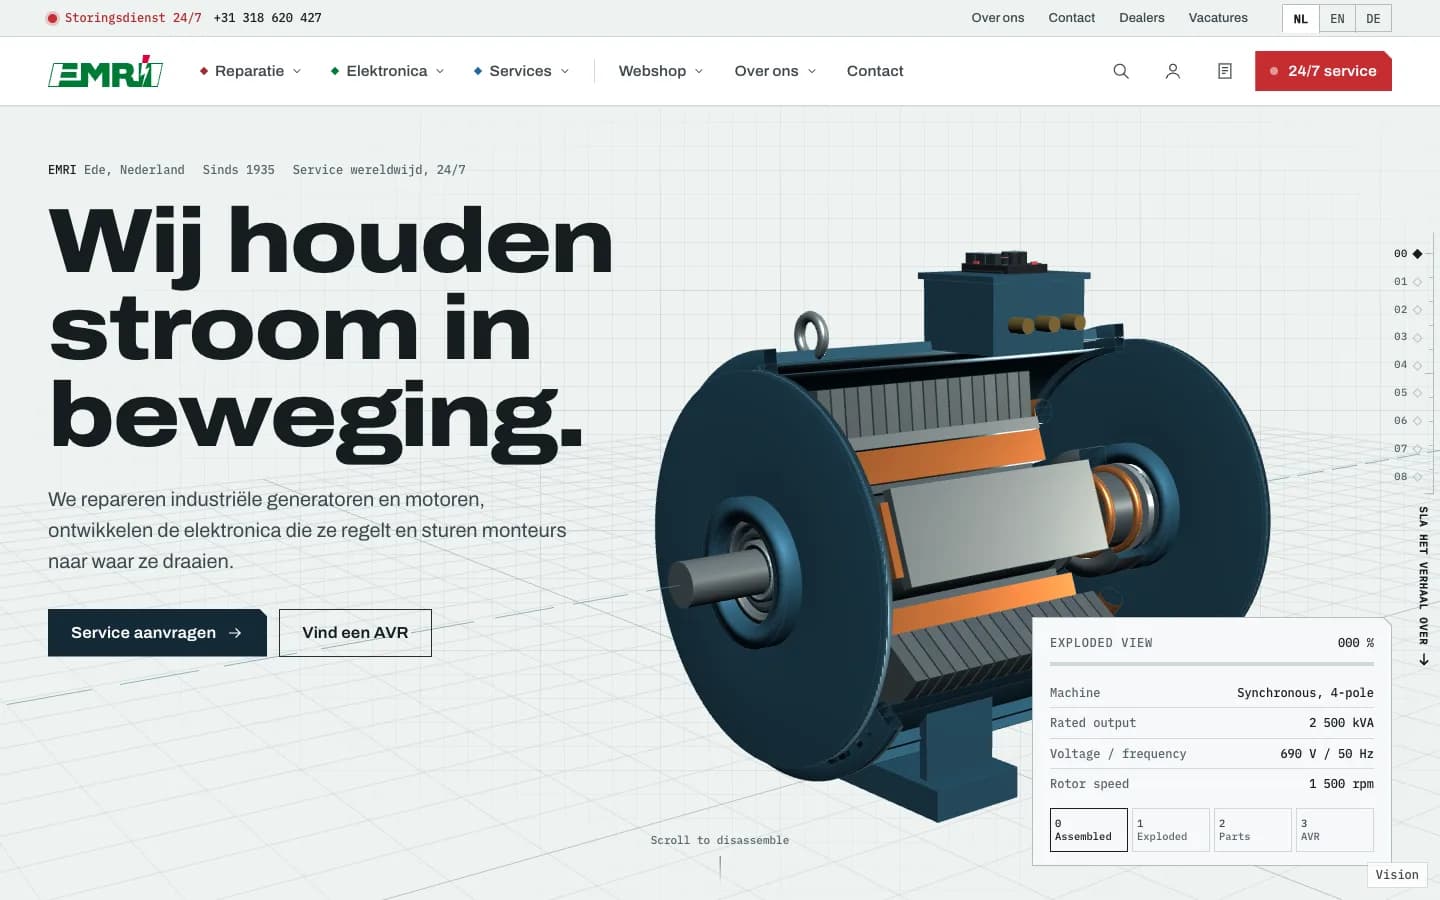Jump to section marker 04
The image size is (1440, 900).
coord(1408,365)
